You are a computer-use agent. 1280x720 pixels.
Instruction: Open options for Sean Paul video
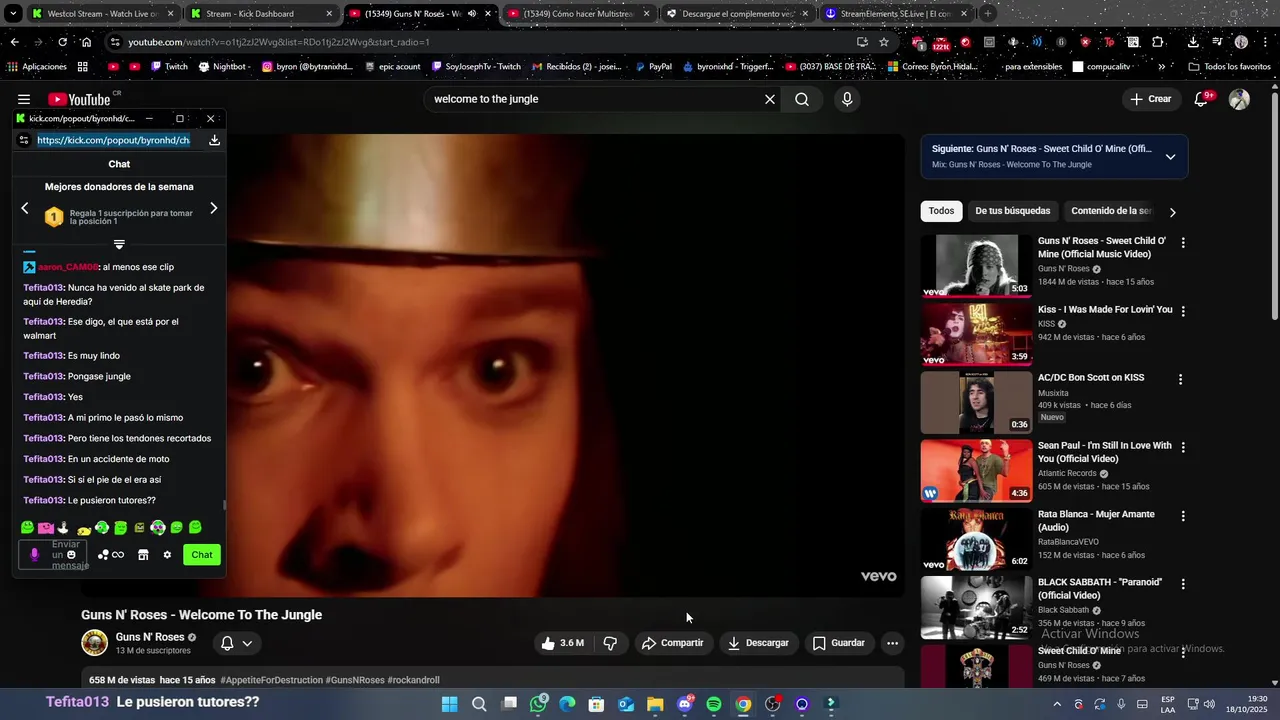point(1183,447)
